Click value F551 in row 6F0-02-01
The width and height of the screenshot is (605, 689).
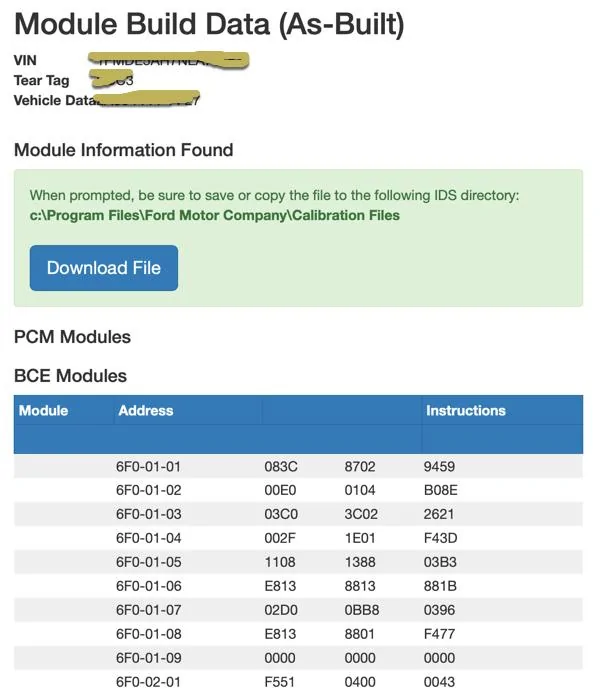[279, 682]
